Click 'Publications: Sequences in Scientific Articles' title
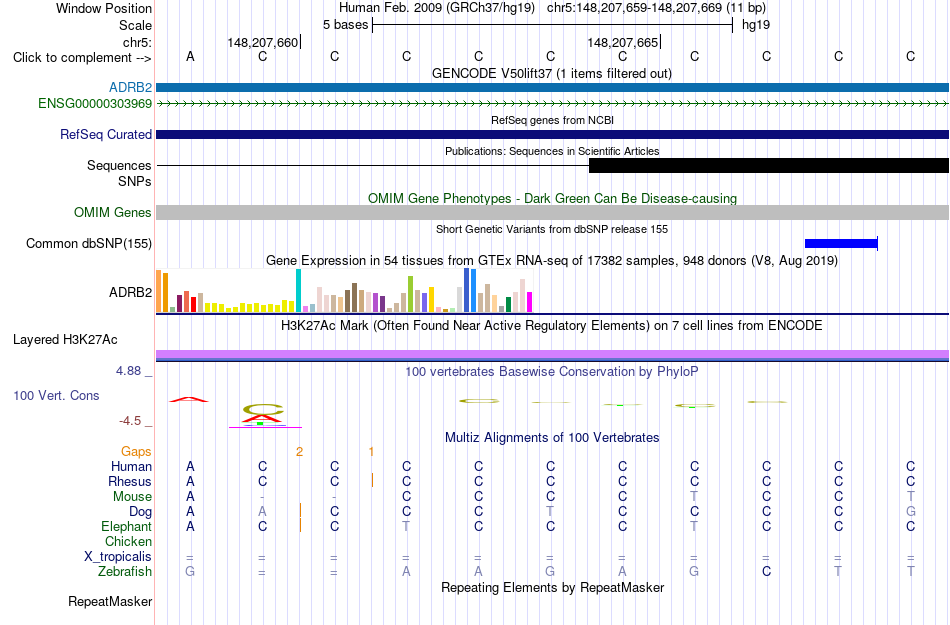950x625 pixels. (553, 151)
